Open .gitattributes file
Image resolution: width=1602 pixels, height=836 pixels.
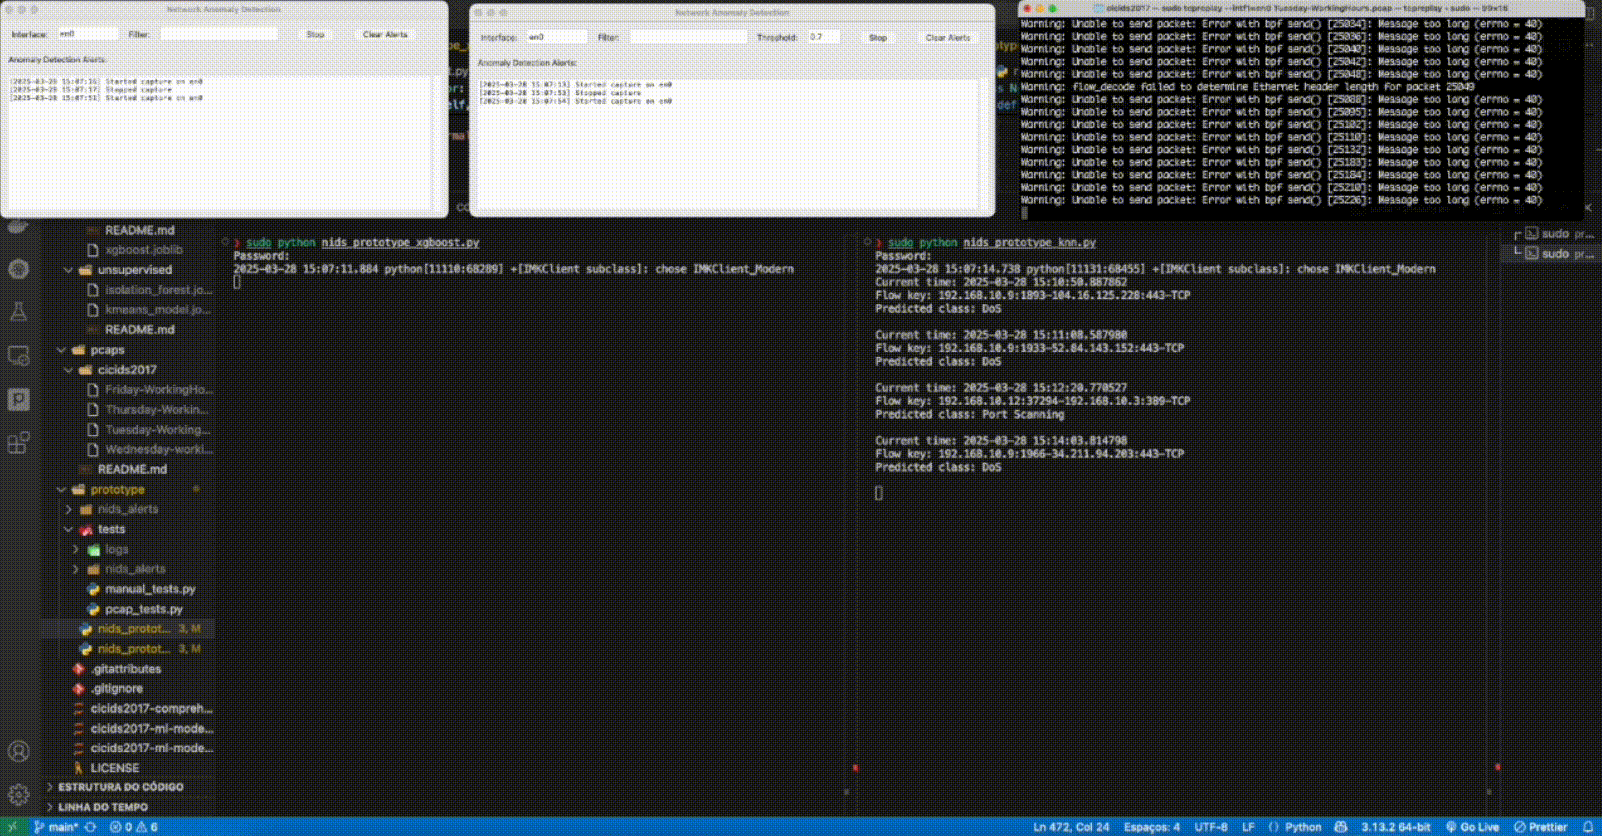(x=128, y=669)
